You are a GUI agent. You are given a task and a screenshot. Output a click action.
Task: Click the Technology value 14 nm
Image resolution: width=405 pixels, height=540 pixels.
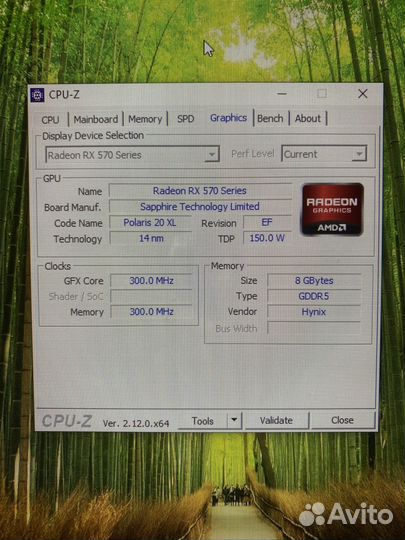[151, 238]
